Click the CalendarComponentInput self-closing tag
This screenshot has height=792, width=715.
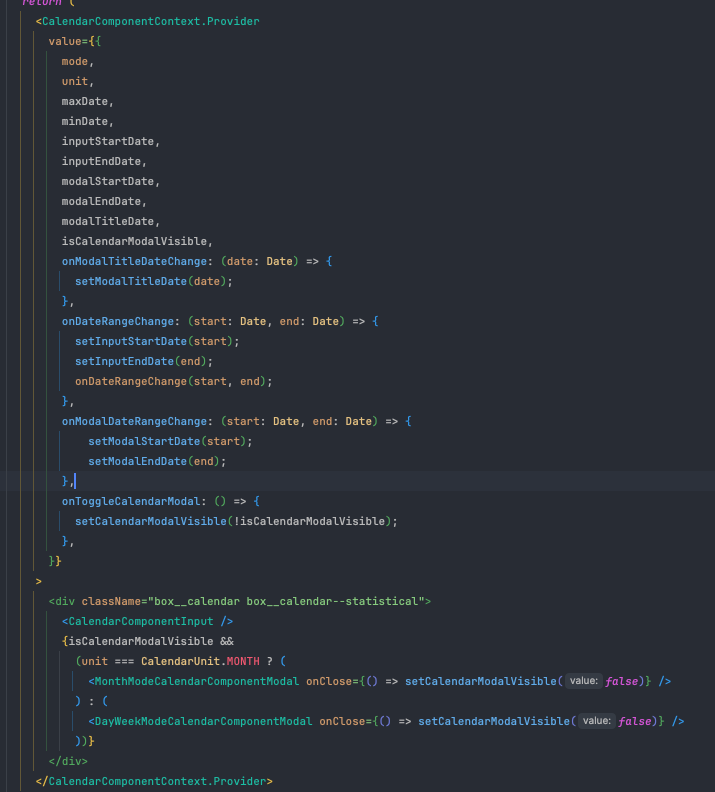[147, 621]
